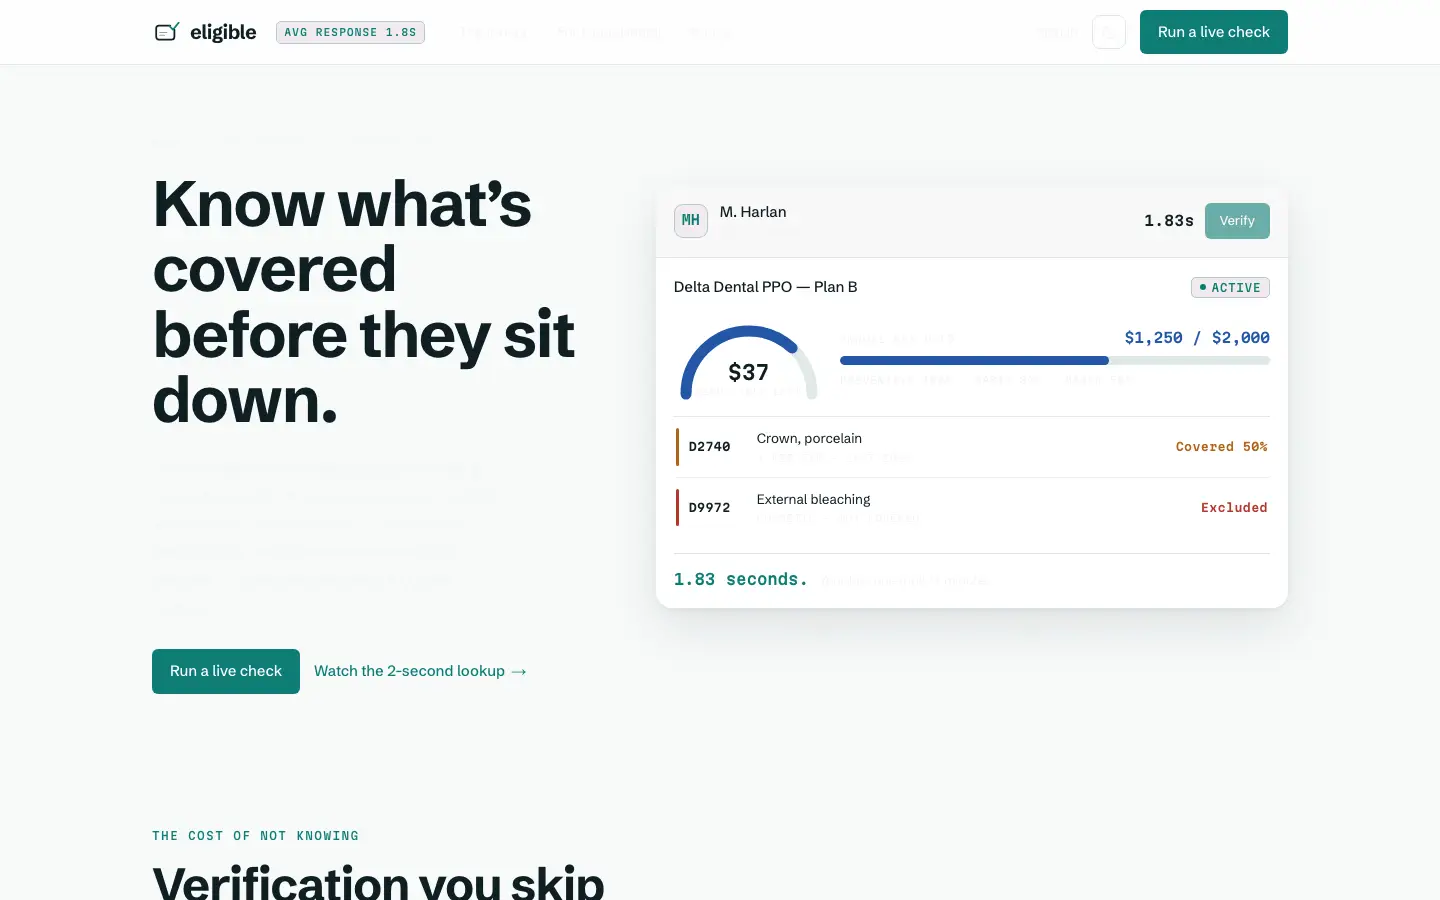
Task: Click Run a live check beside the Watch link
Action: (x=226, y=671)
